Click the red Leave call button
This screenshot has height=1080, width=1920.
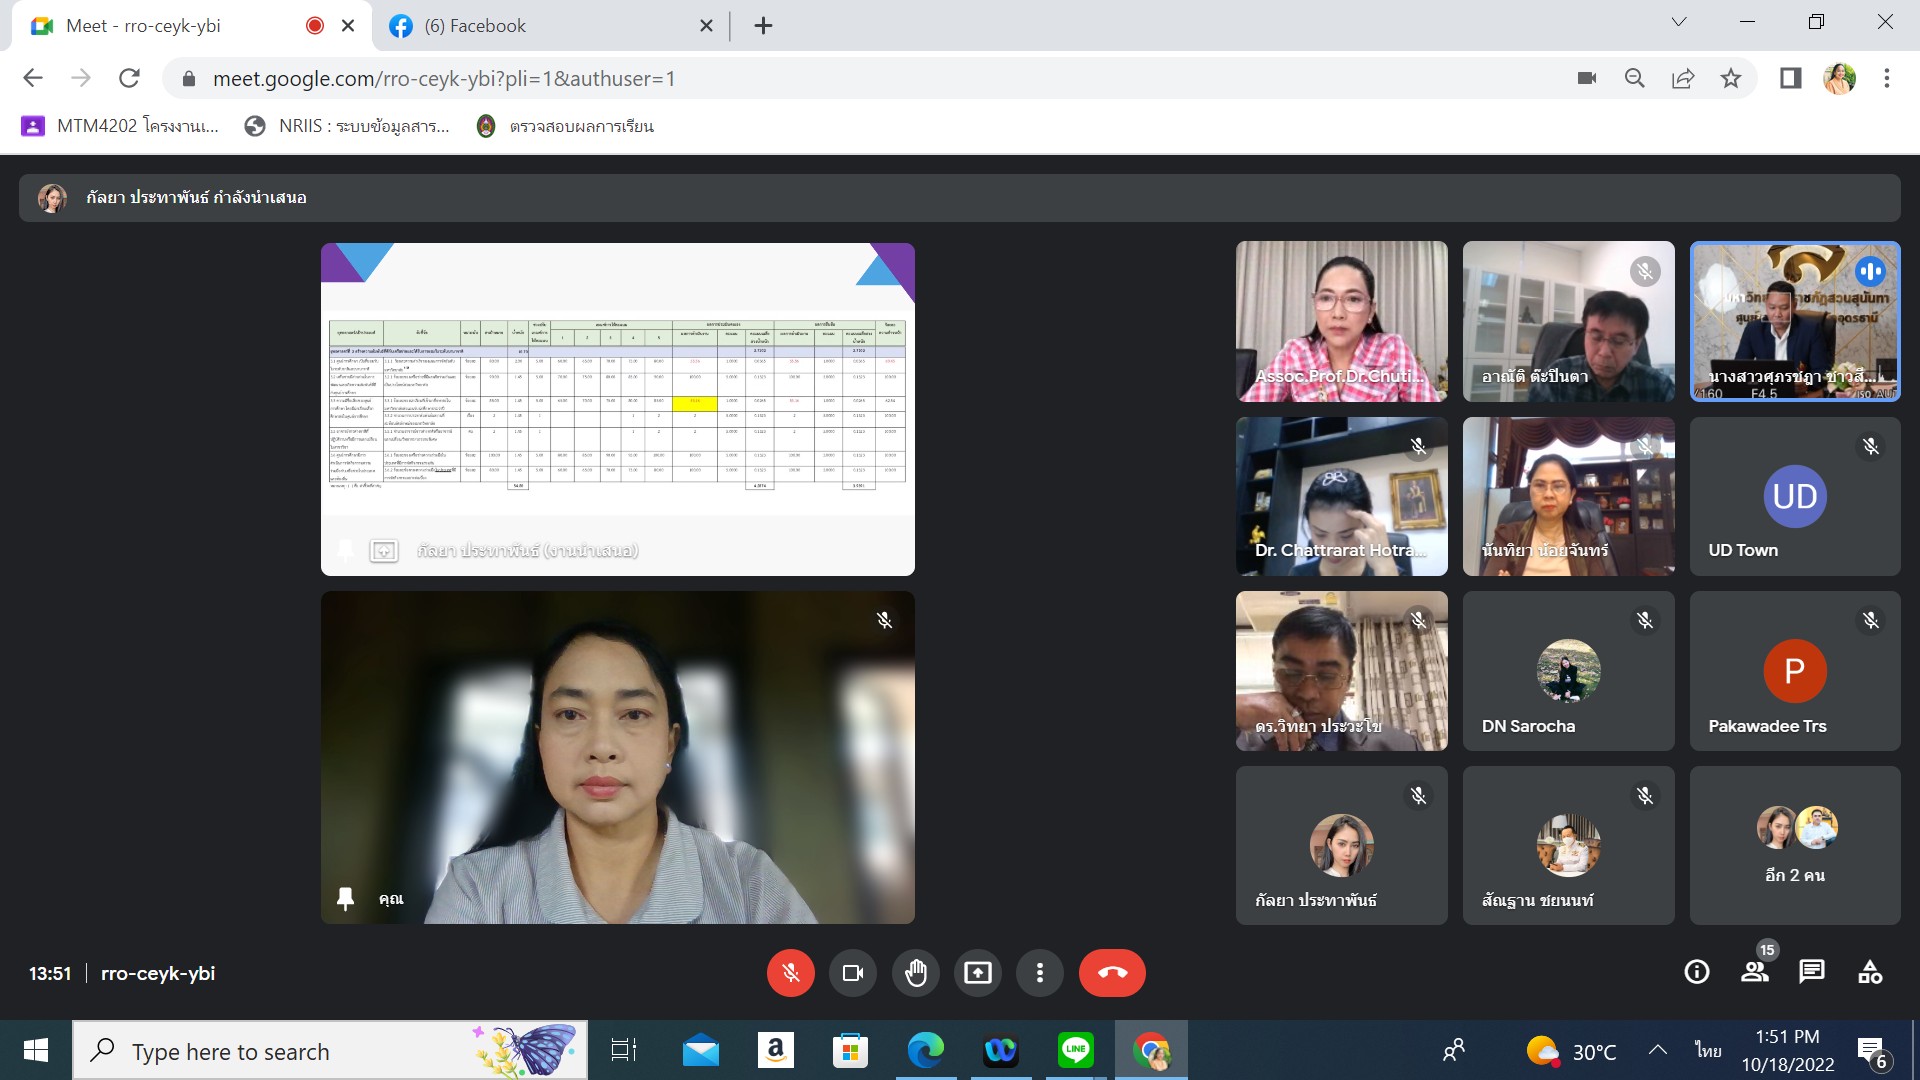(x=1111, y=973)
